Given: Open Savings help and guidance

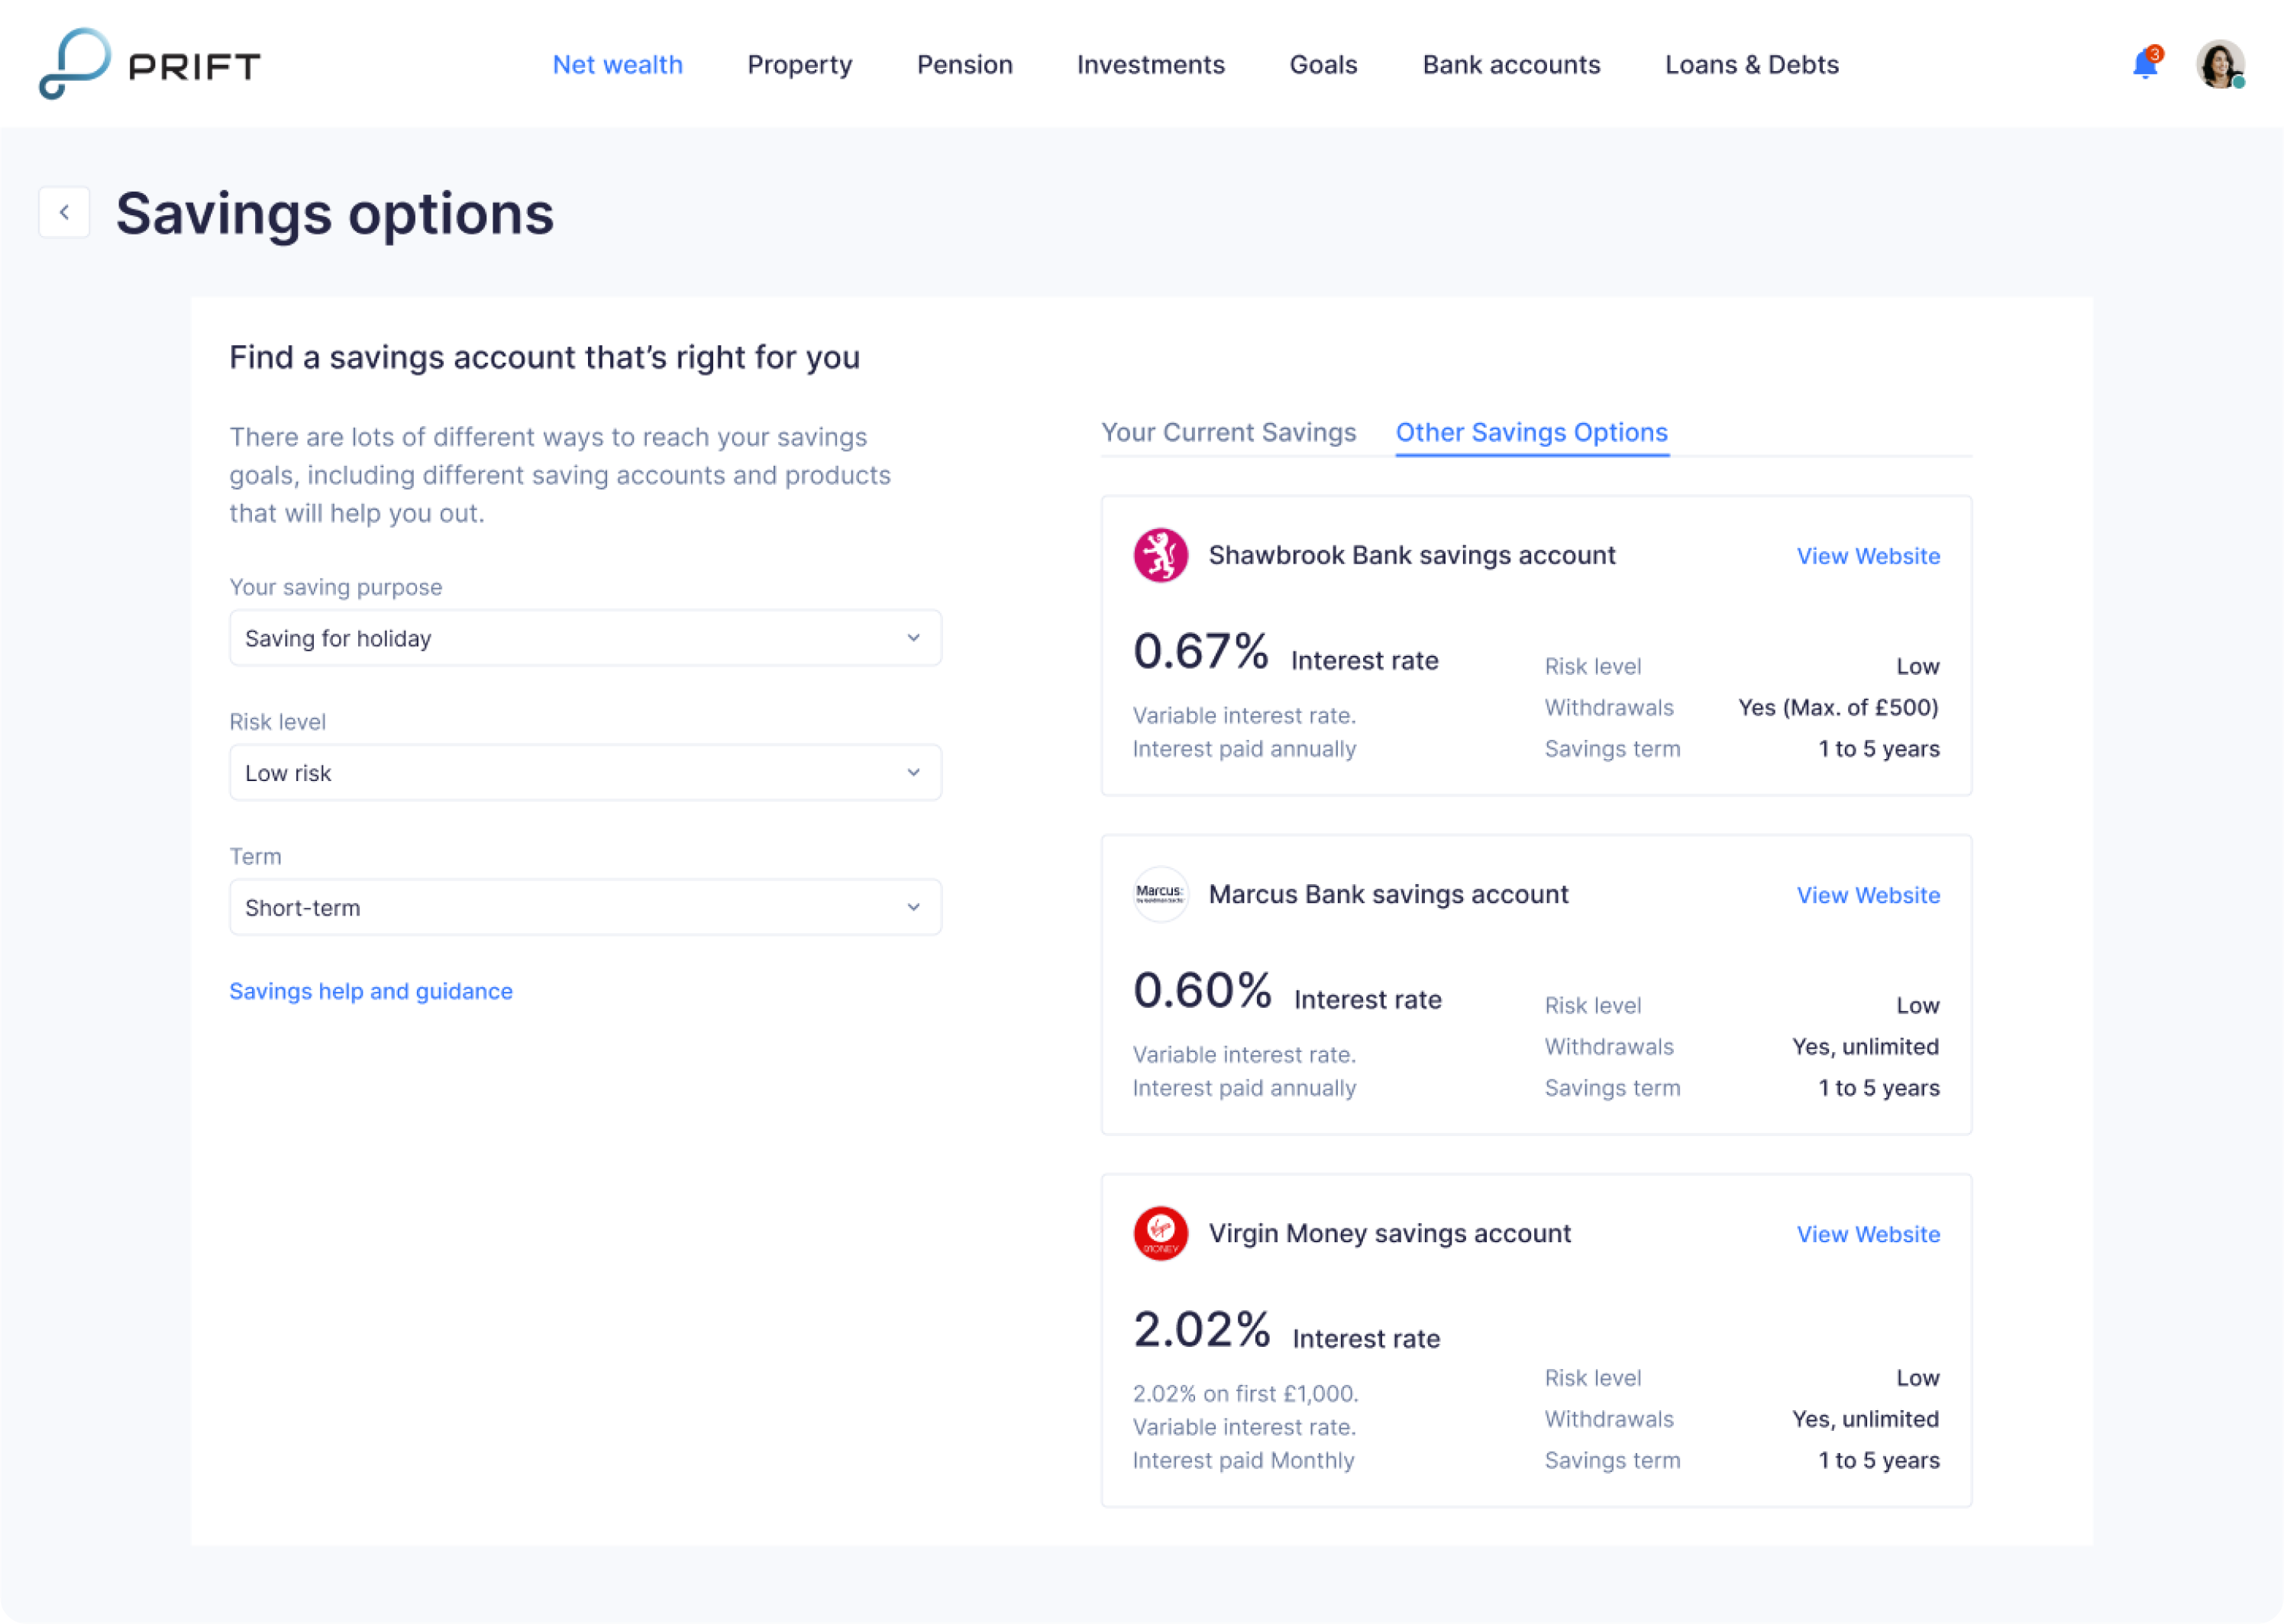Looking at the screenshot, I should tap(371, 991).
